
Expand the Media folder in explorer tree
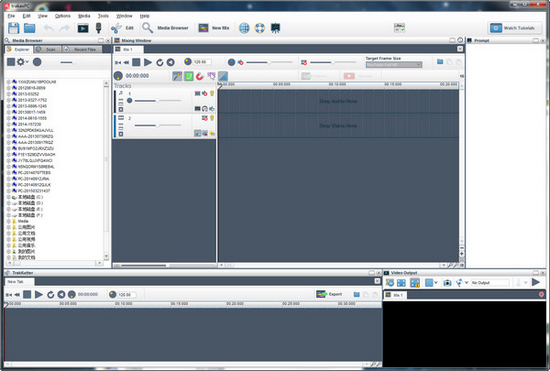click(9, 221)
